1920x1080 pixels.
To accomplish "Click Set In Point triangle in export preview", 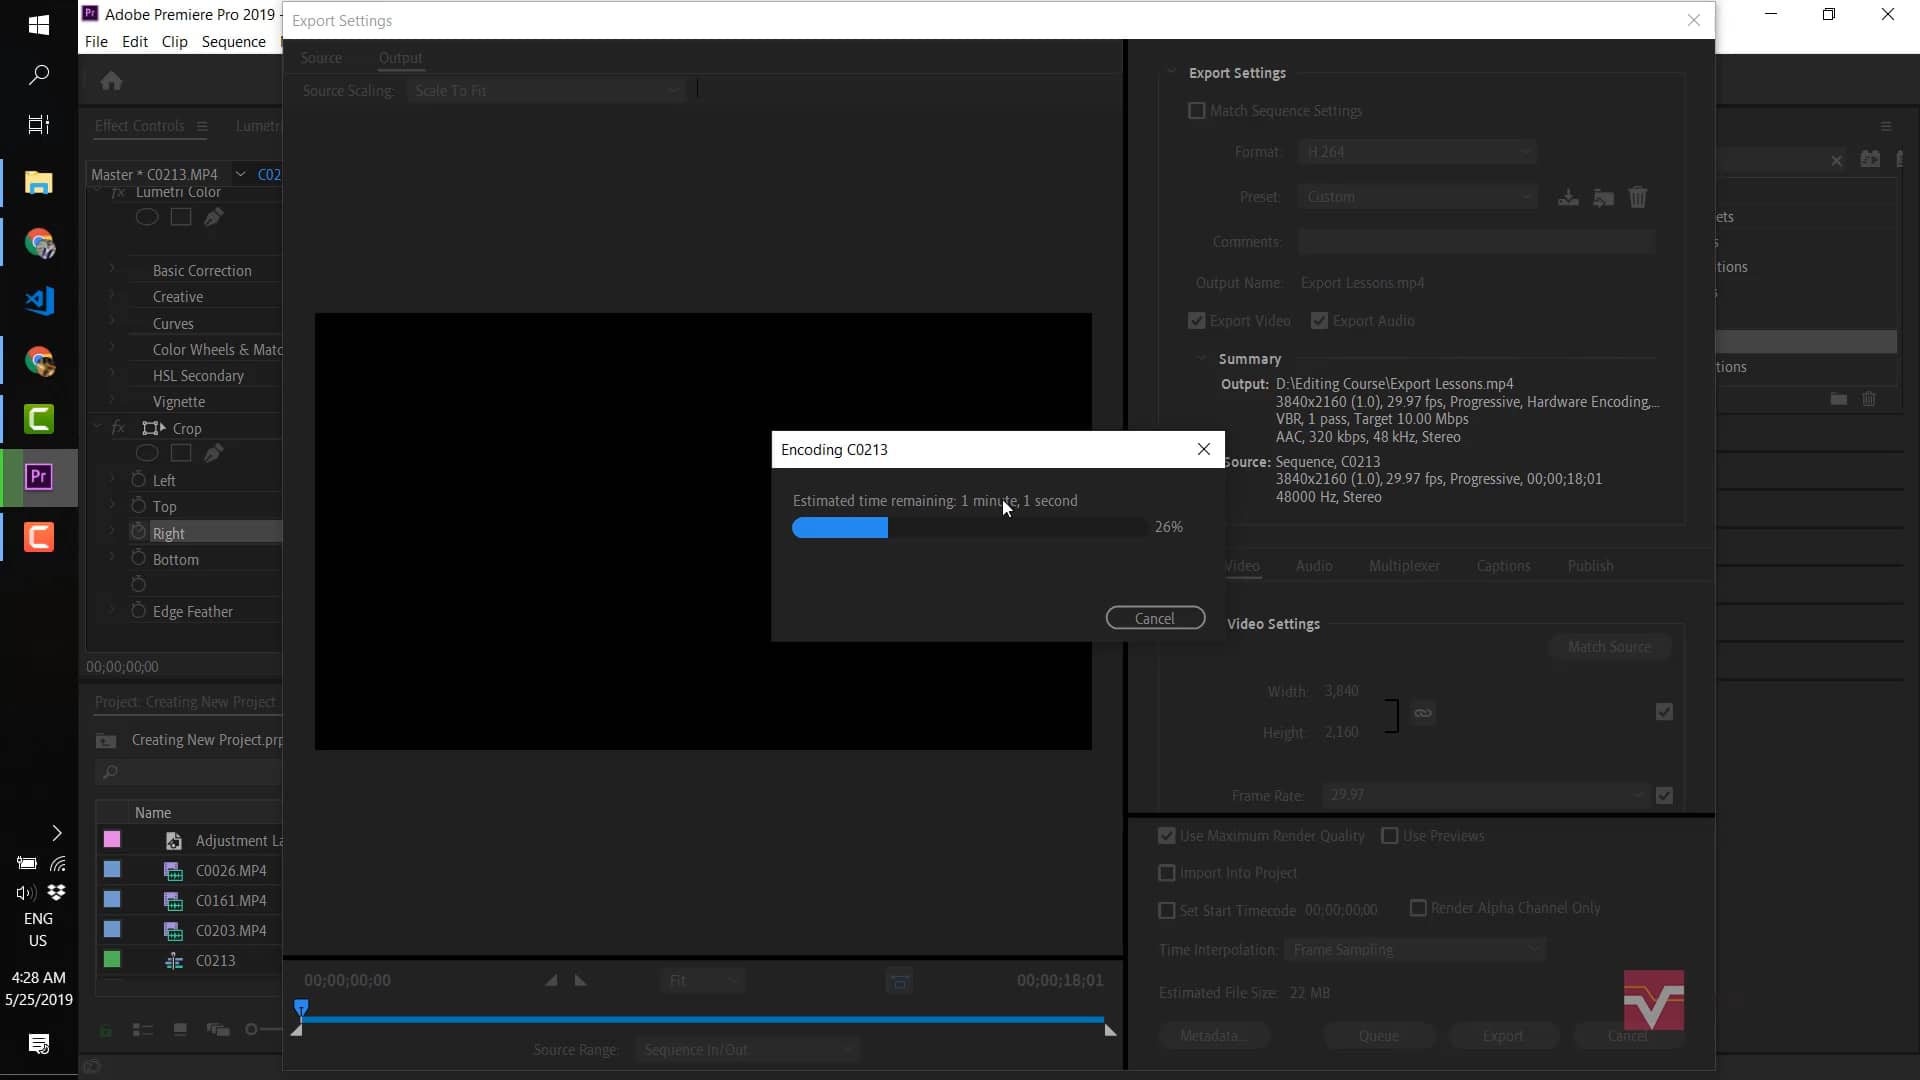I will click(551, 980).
